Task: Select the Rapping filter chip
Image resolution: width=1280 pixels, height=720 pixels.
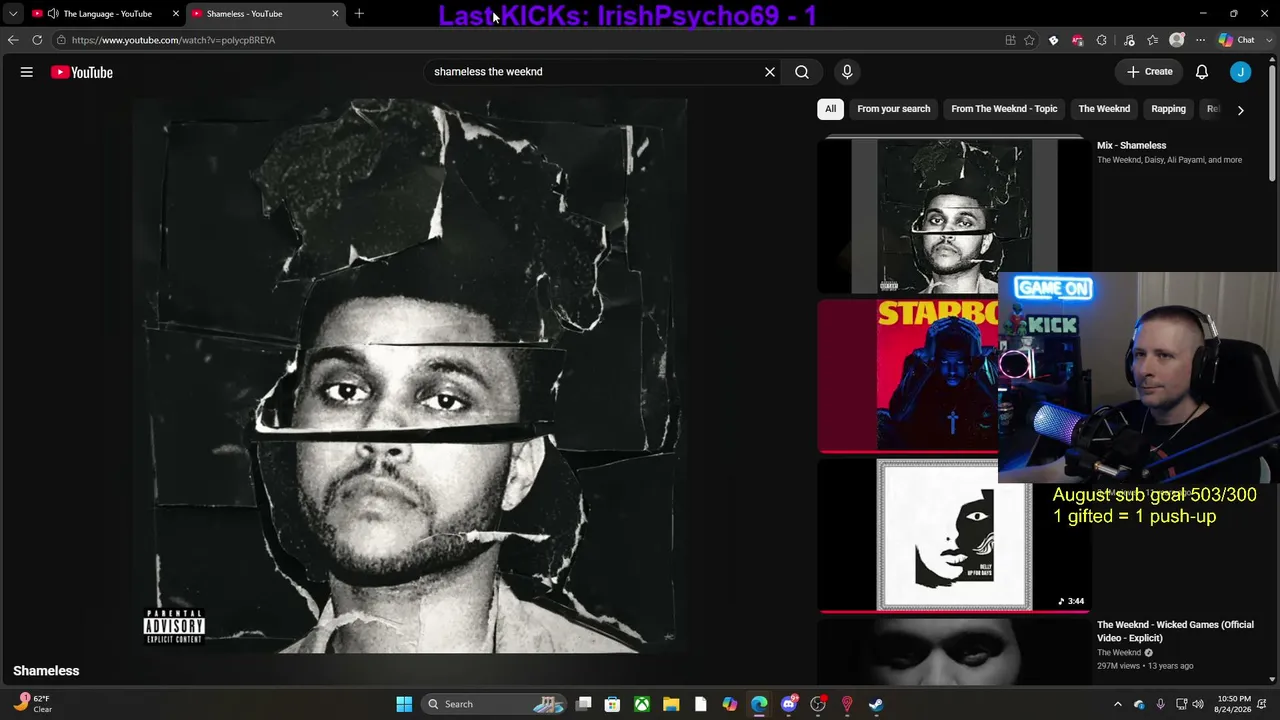Action: point(1168,109)
